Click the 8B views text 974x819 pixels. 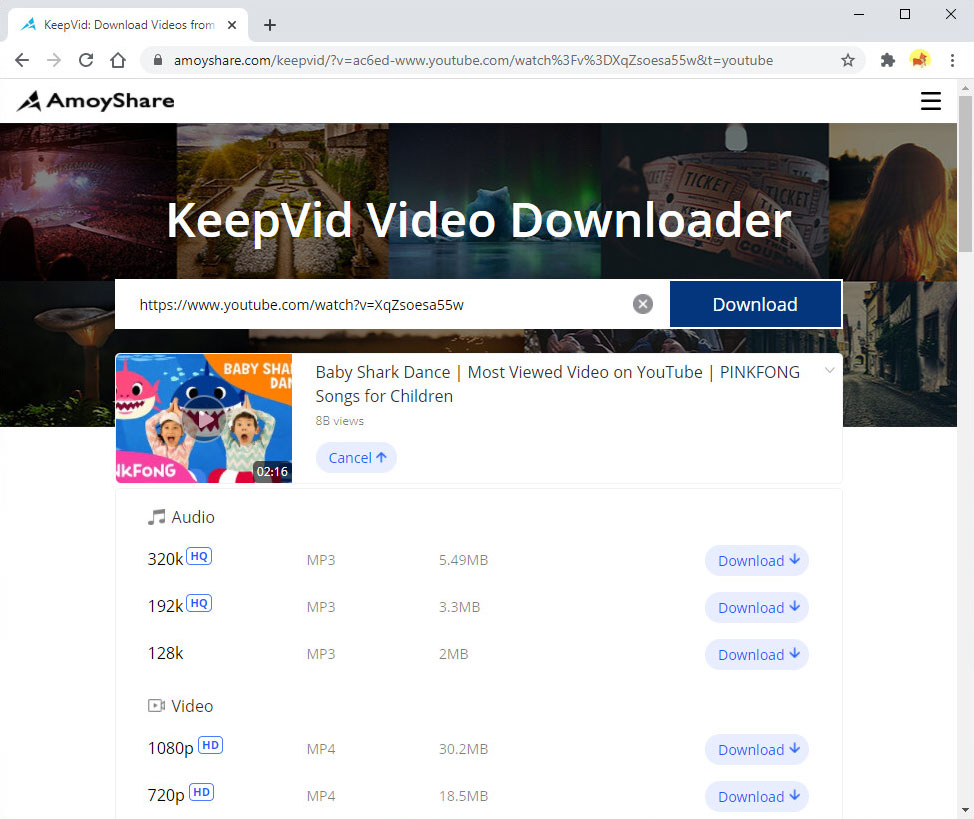[x=340, y=421]
